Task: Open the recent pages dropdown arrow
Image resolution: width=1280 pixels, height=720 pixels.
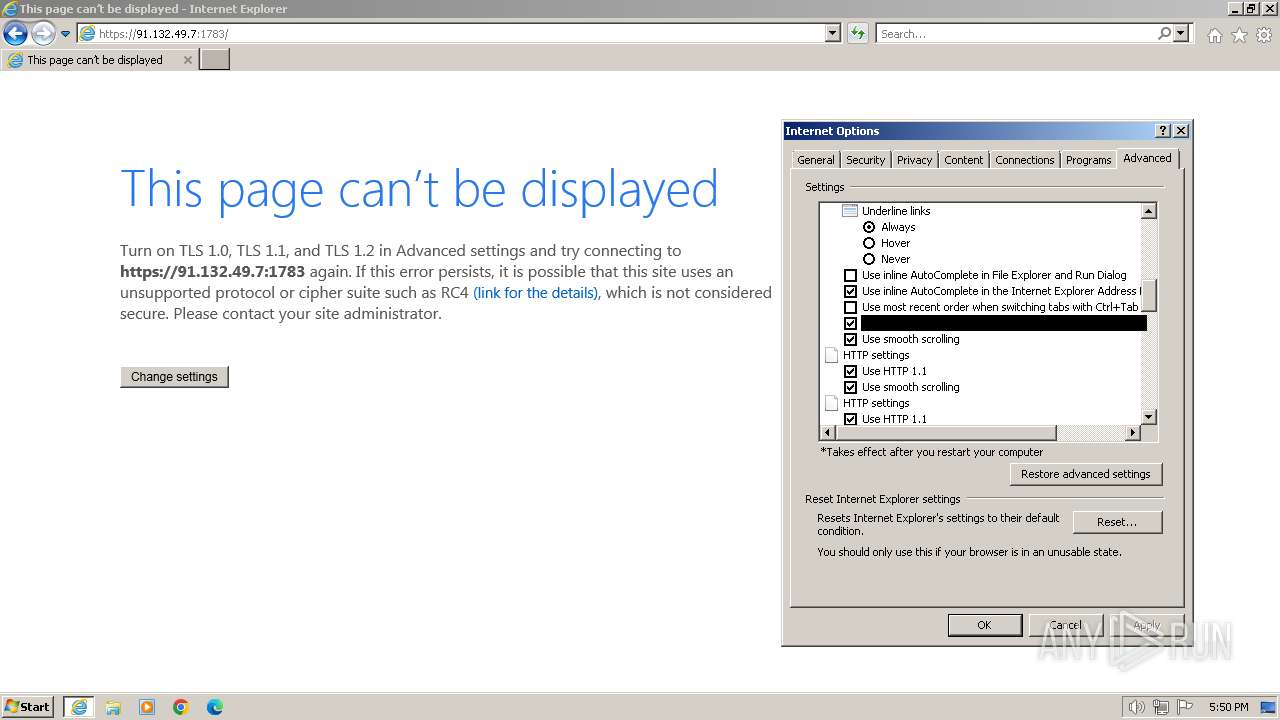Action: 65,34
